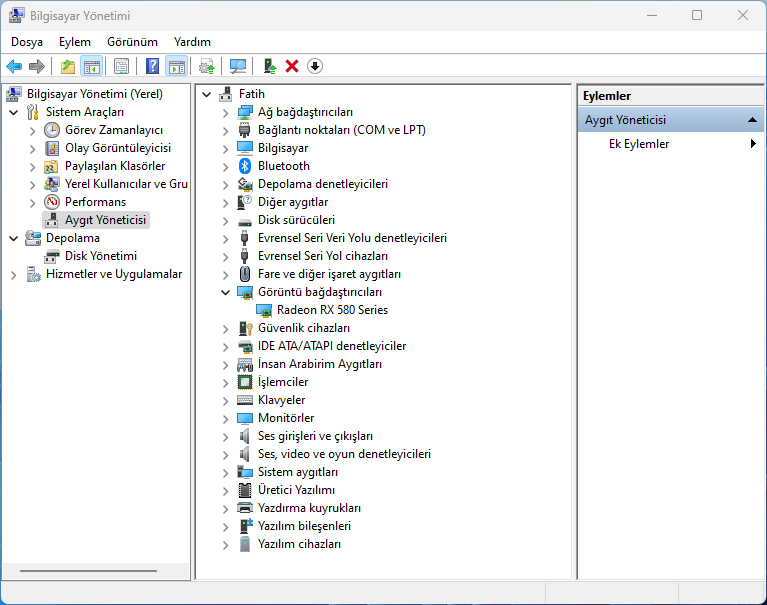
Task: Expand the Bluetooth device category
Action: 225,166
